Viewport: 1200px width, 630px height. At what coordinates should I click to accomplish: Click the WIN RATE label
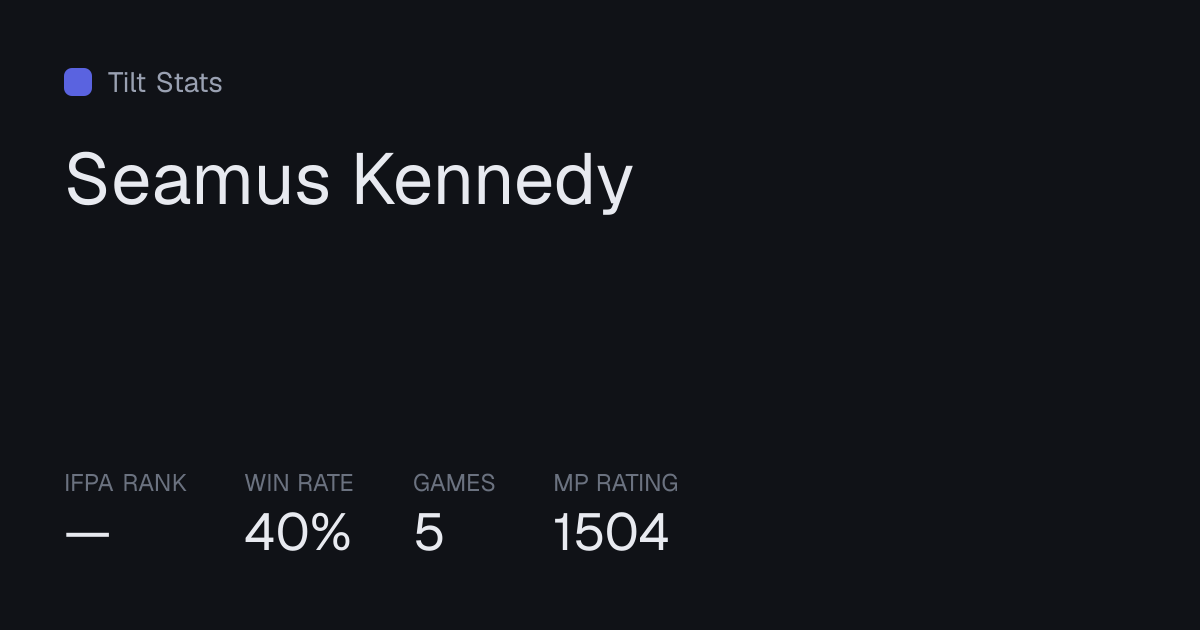tap(299, 483)
